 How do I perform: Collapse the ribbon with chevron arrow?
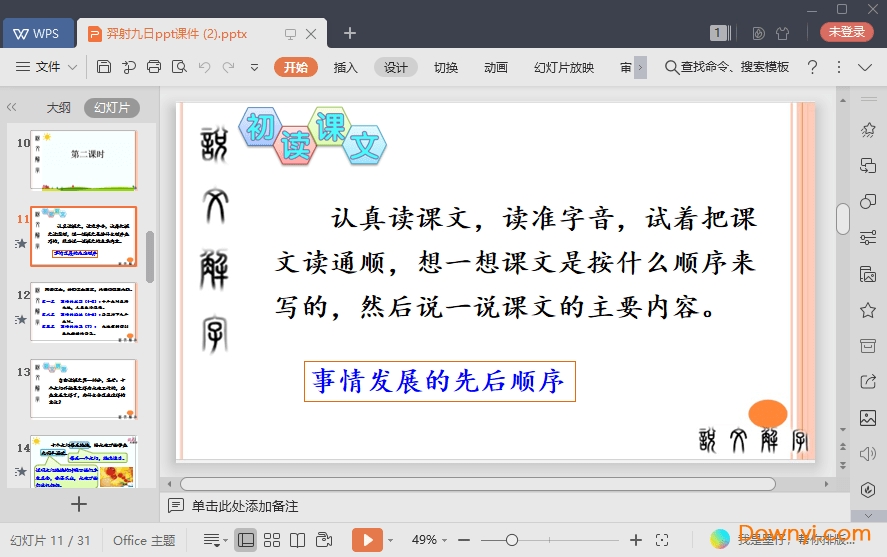point(865,67)
